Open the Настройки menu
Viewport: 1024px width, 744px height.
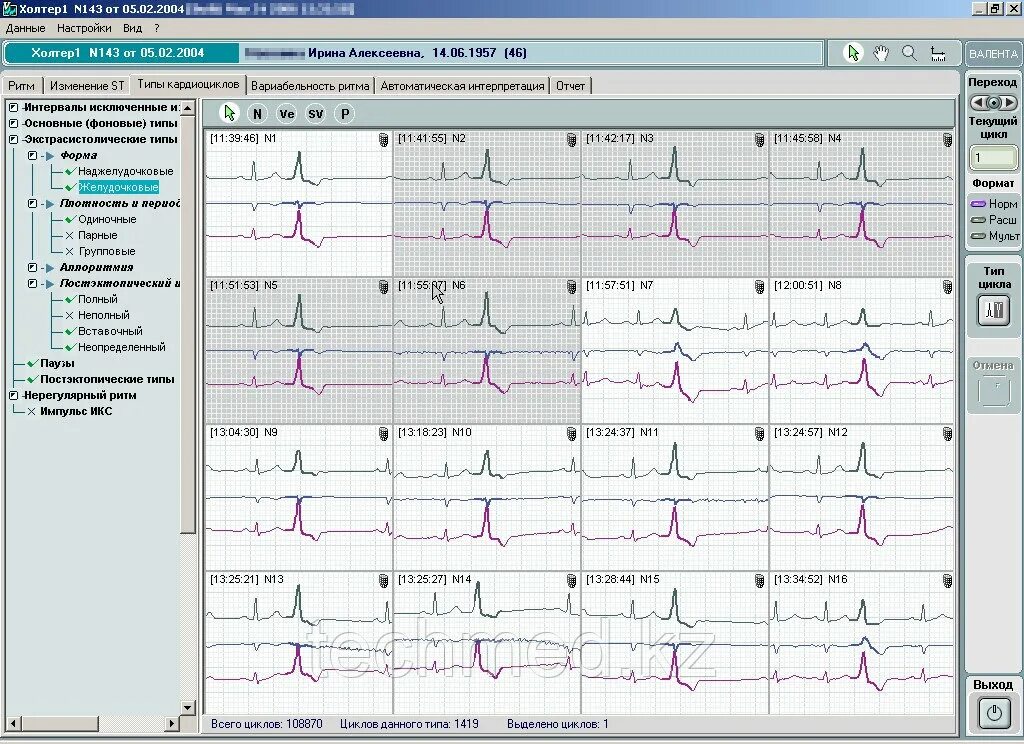click(x=84, y=28)
